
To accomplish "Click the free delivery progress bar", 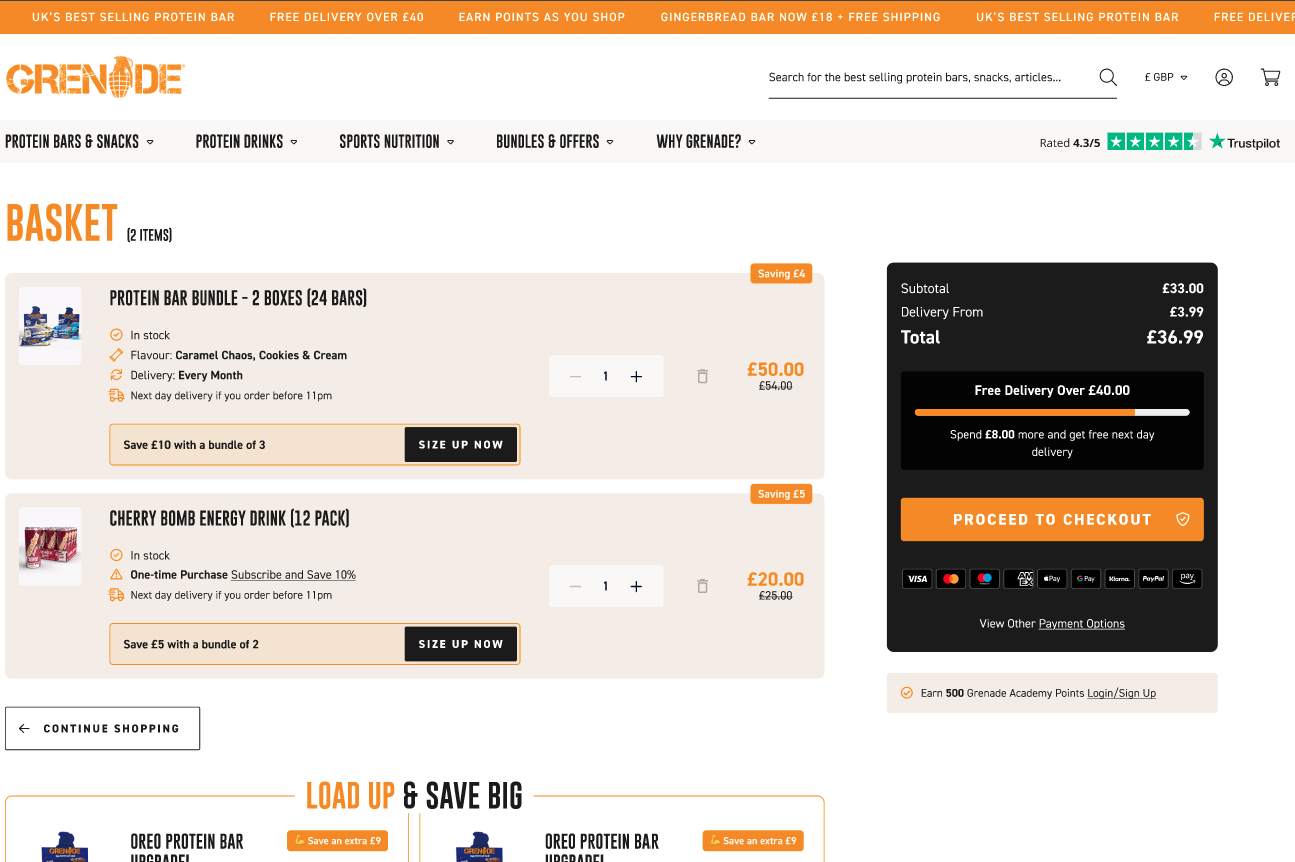I will coord(1051,412).
